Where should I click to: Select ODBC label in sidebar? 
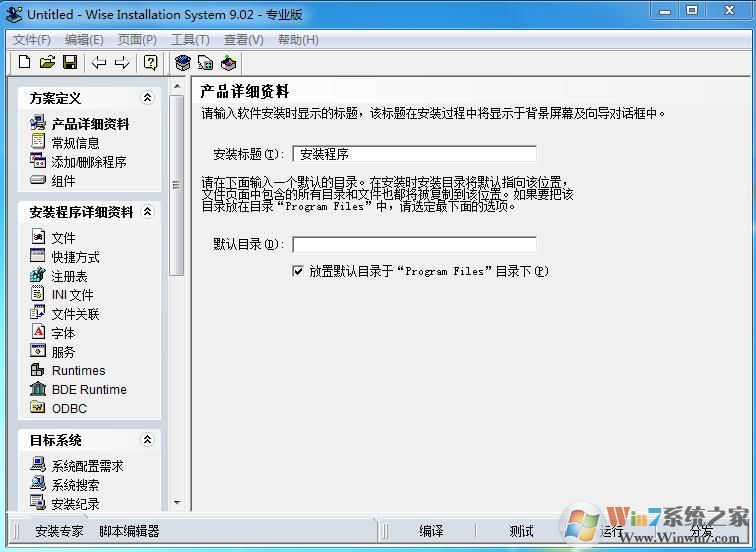click(69, 408)
